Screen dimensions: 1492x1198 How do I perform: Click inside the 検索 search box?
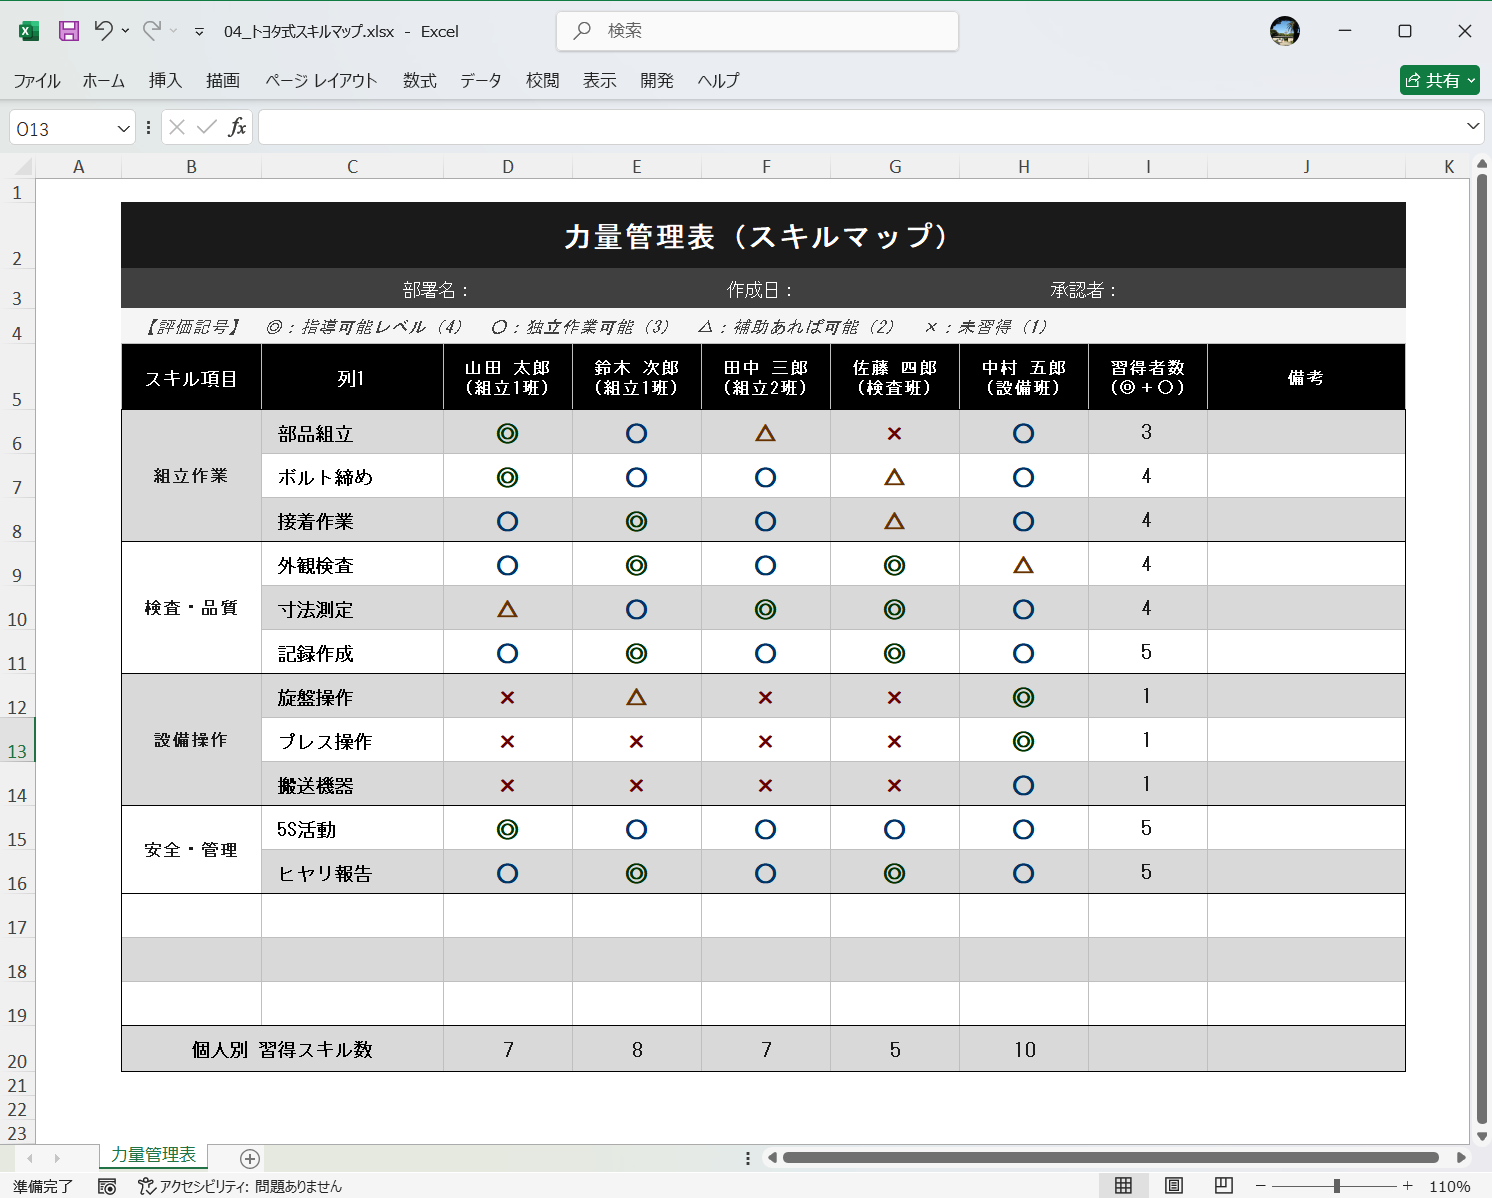click(x=757, y=31)
